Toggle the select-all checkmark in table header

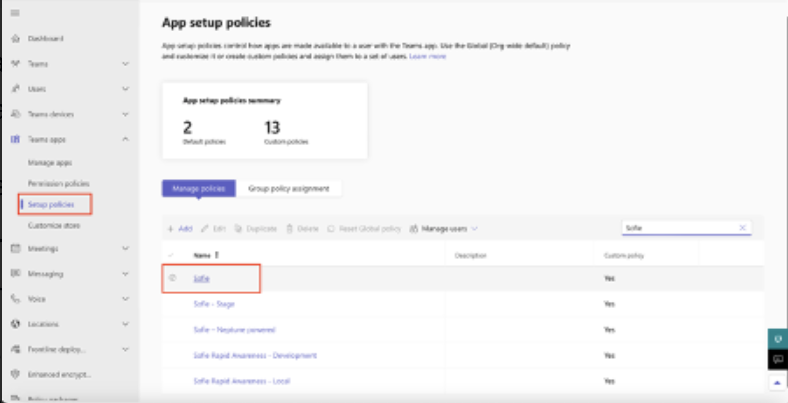click(x=172, y=255)
